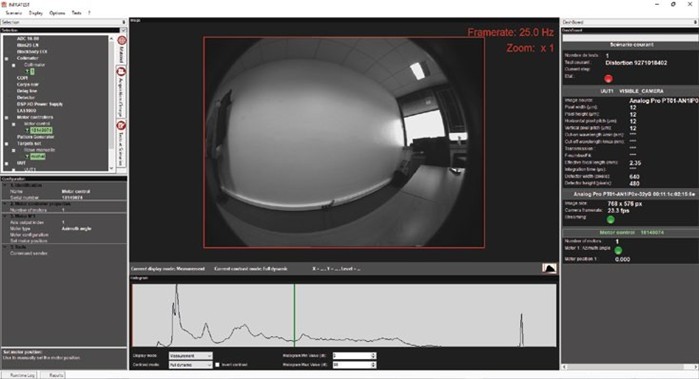Collapse the Motor controllers tree node
699x379 pixels.
click(x=7, y=118)
